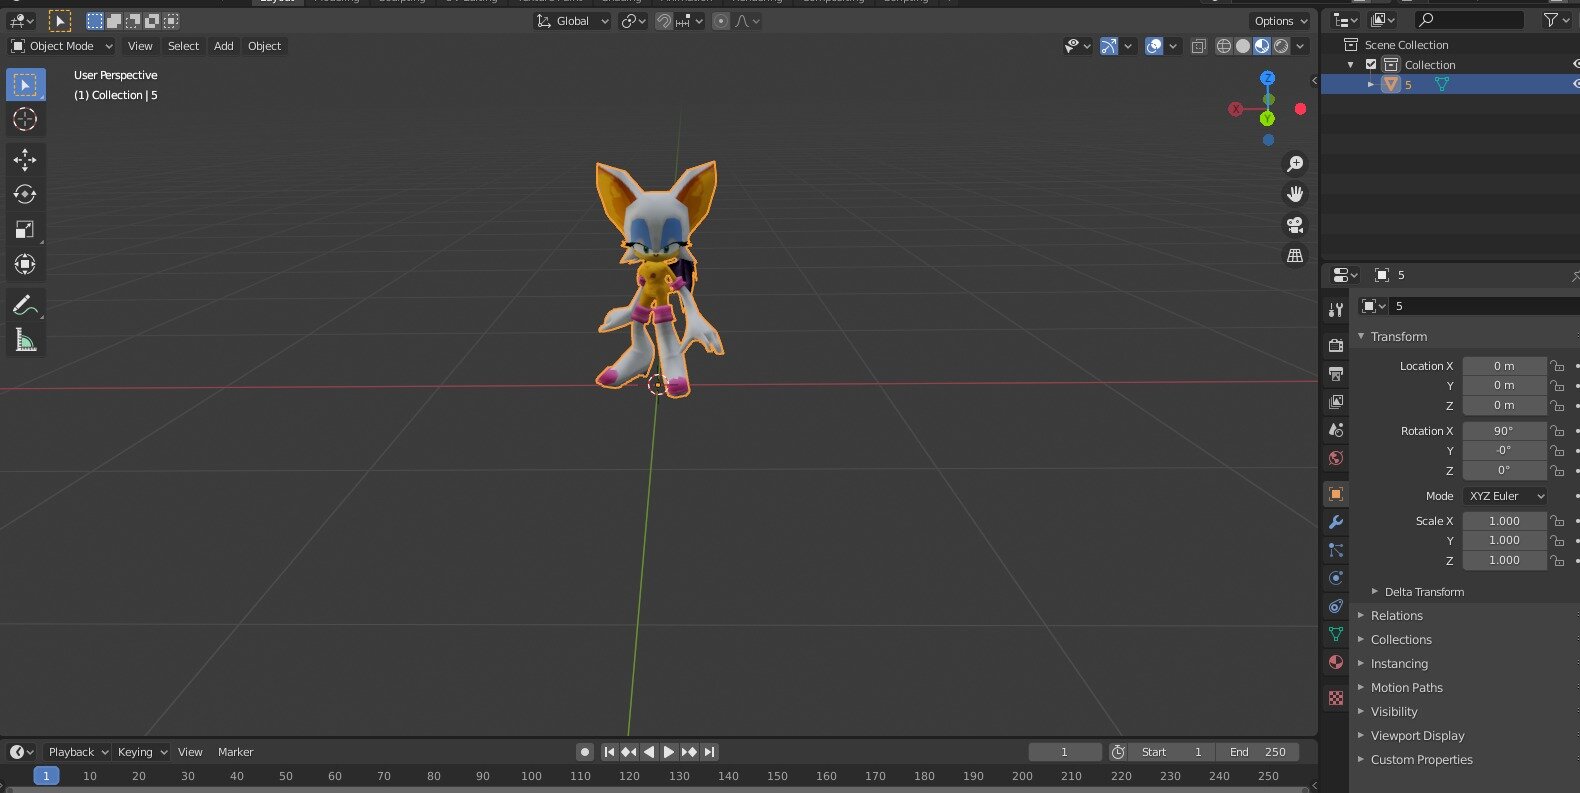Click the Rotation X value field

[x=1504, y=431]
